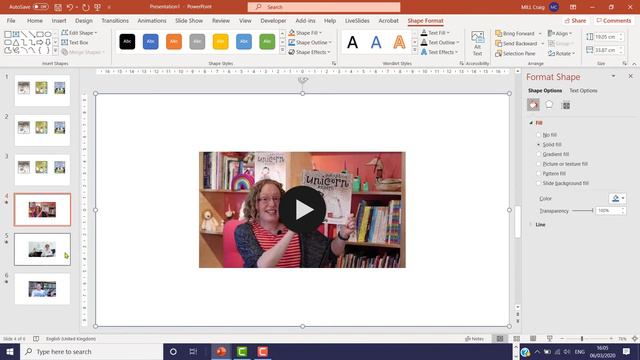
Task: Select the Solid fill radio button
Action: pos(538,144)
